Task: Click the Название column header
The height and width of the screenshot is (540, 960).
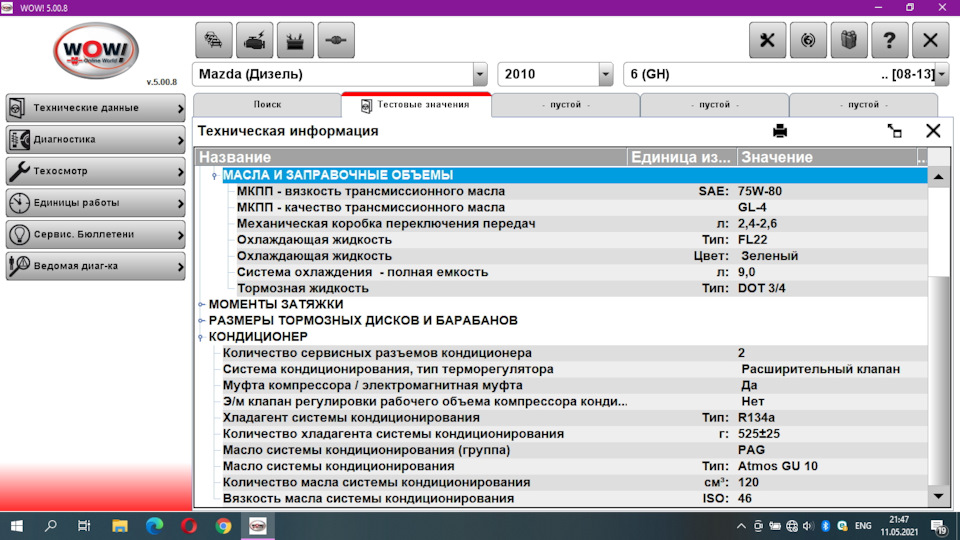Action: [x=411, y=157]
